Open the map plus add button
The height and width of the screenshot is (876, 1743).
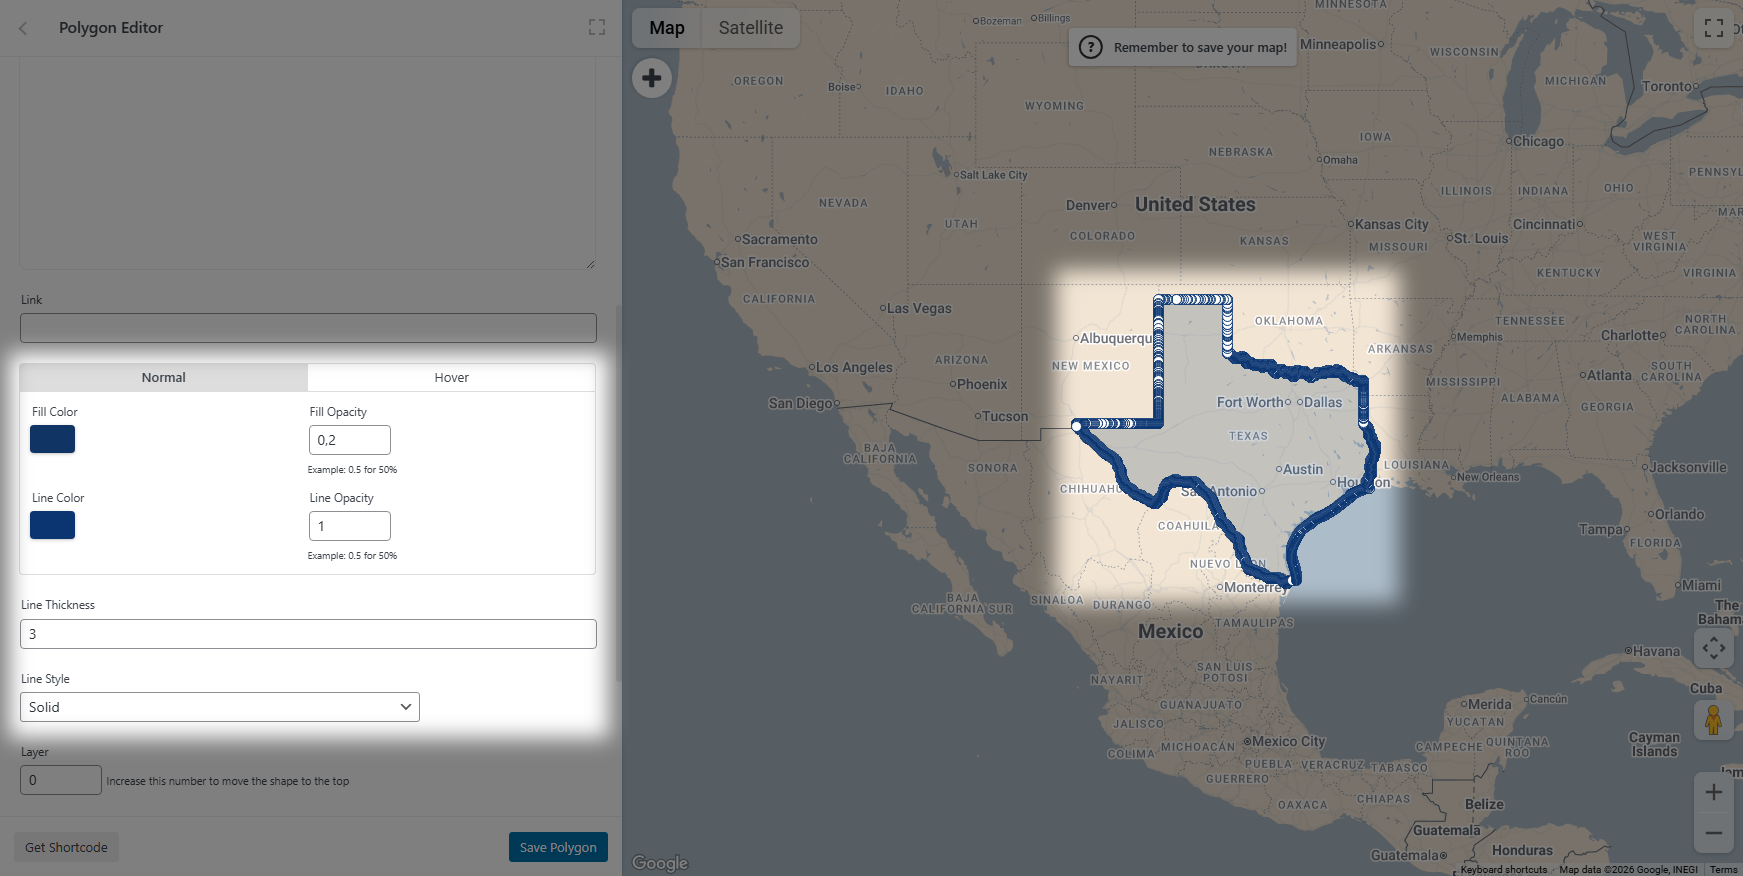point(652,78)
